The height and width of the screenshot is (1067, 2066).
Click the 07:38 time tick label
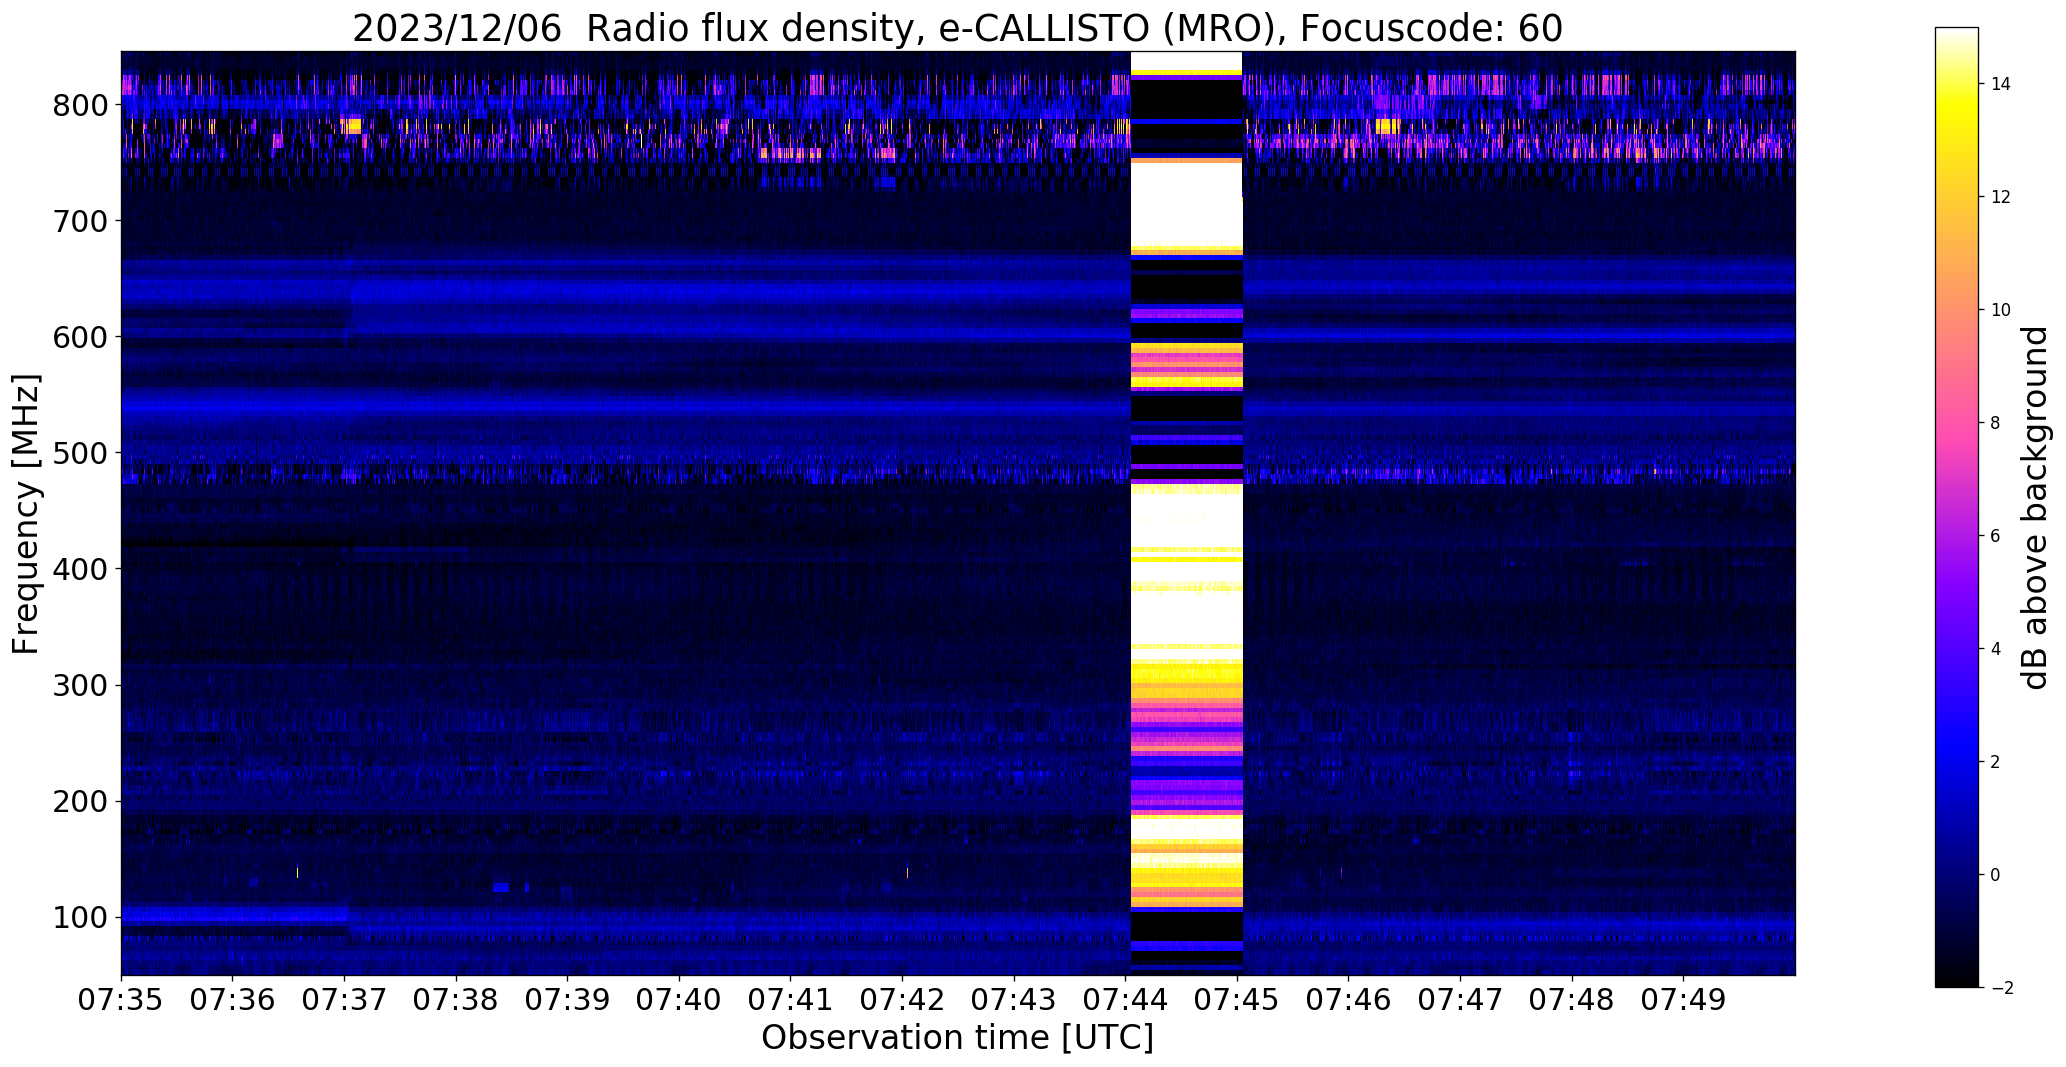coord(456,1001)
